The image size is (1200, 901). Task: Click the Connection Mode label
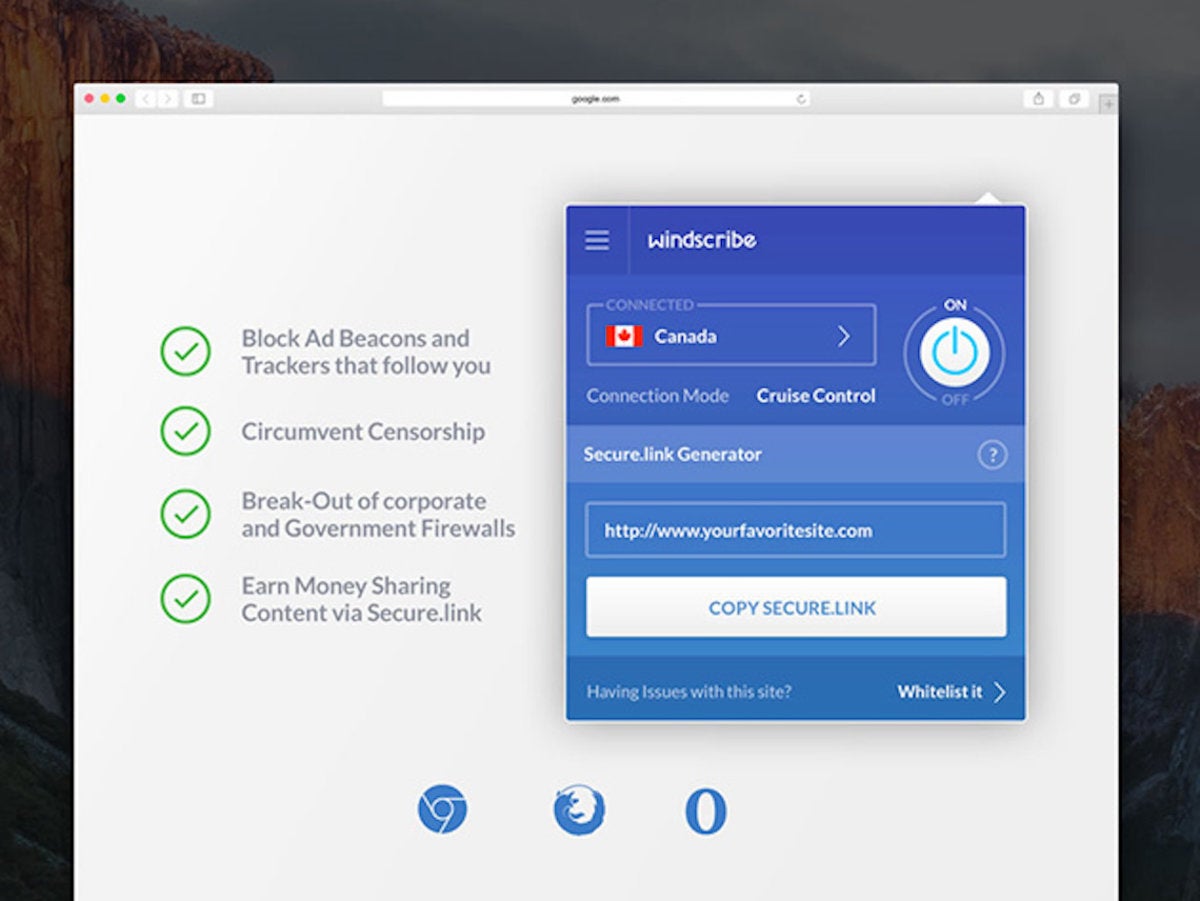click(x=658, y=396)
